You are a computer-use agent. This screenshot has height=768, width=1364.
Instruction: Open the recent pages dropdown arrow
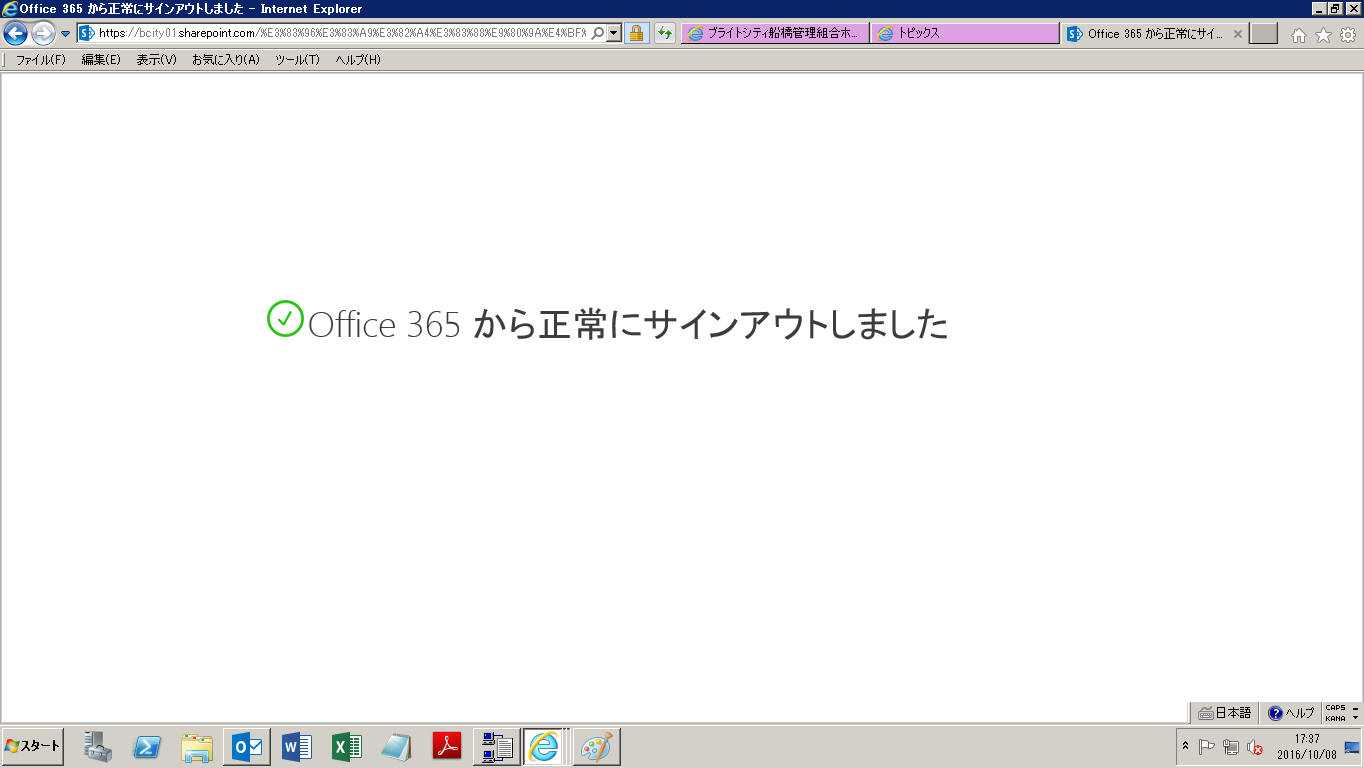click(x=66, y=34)
